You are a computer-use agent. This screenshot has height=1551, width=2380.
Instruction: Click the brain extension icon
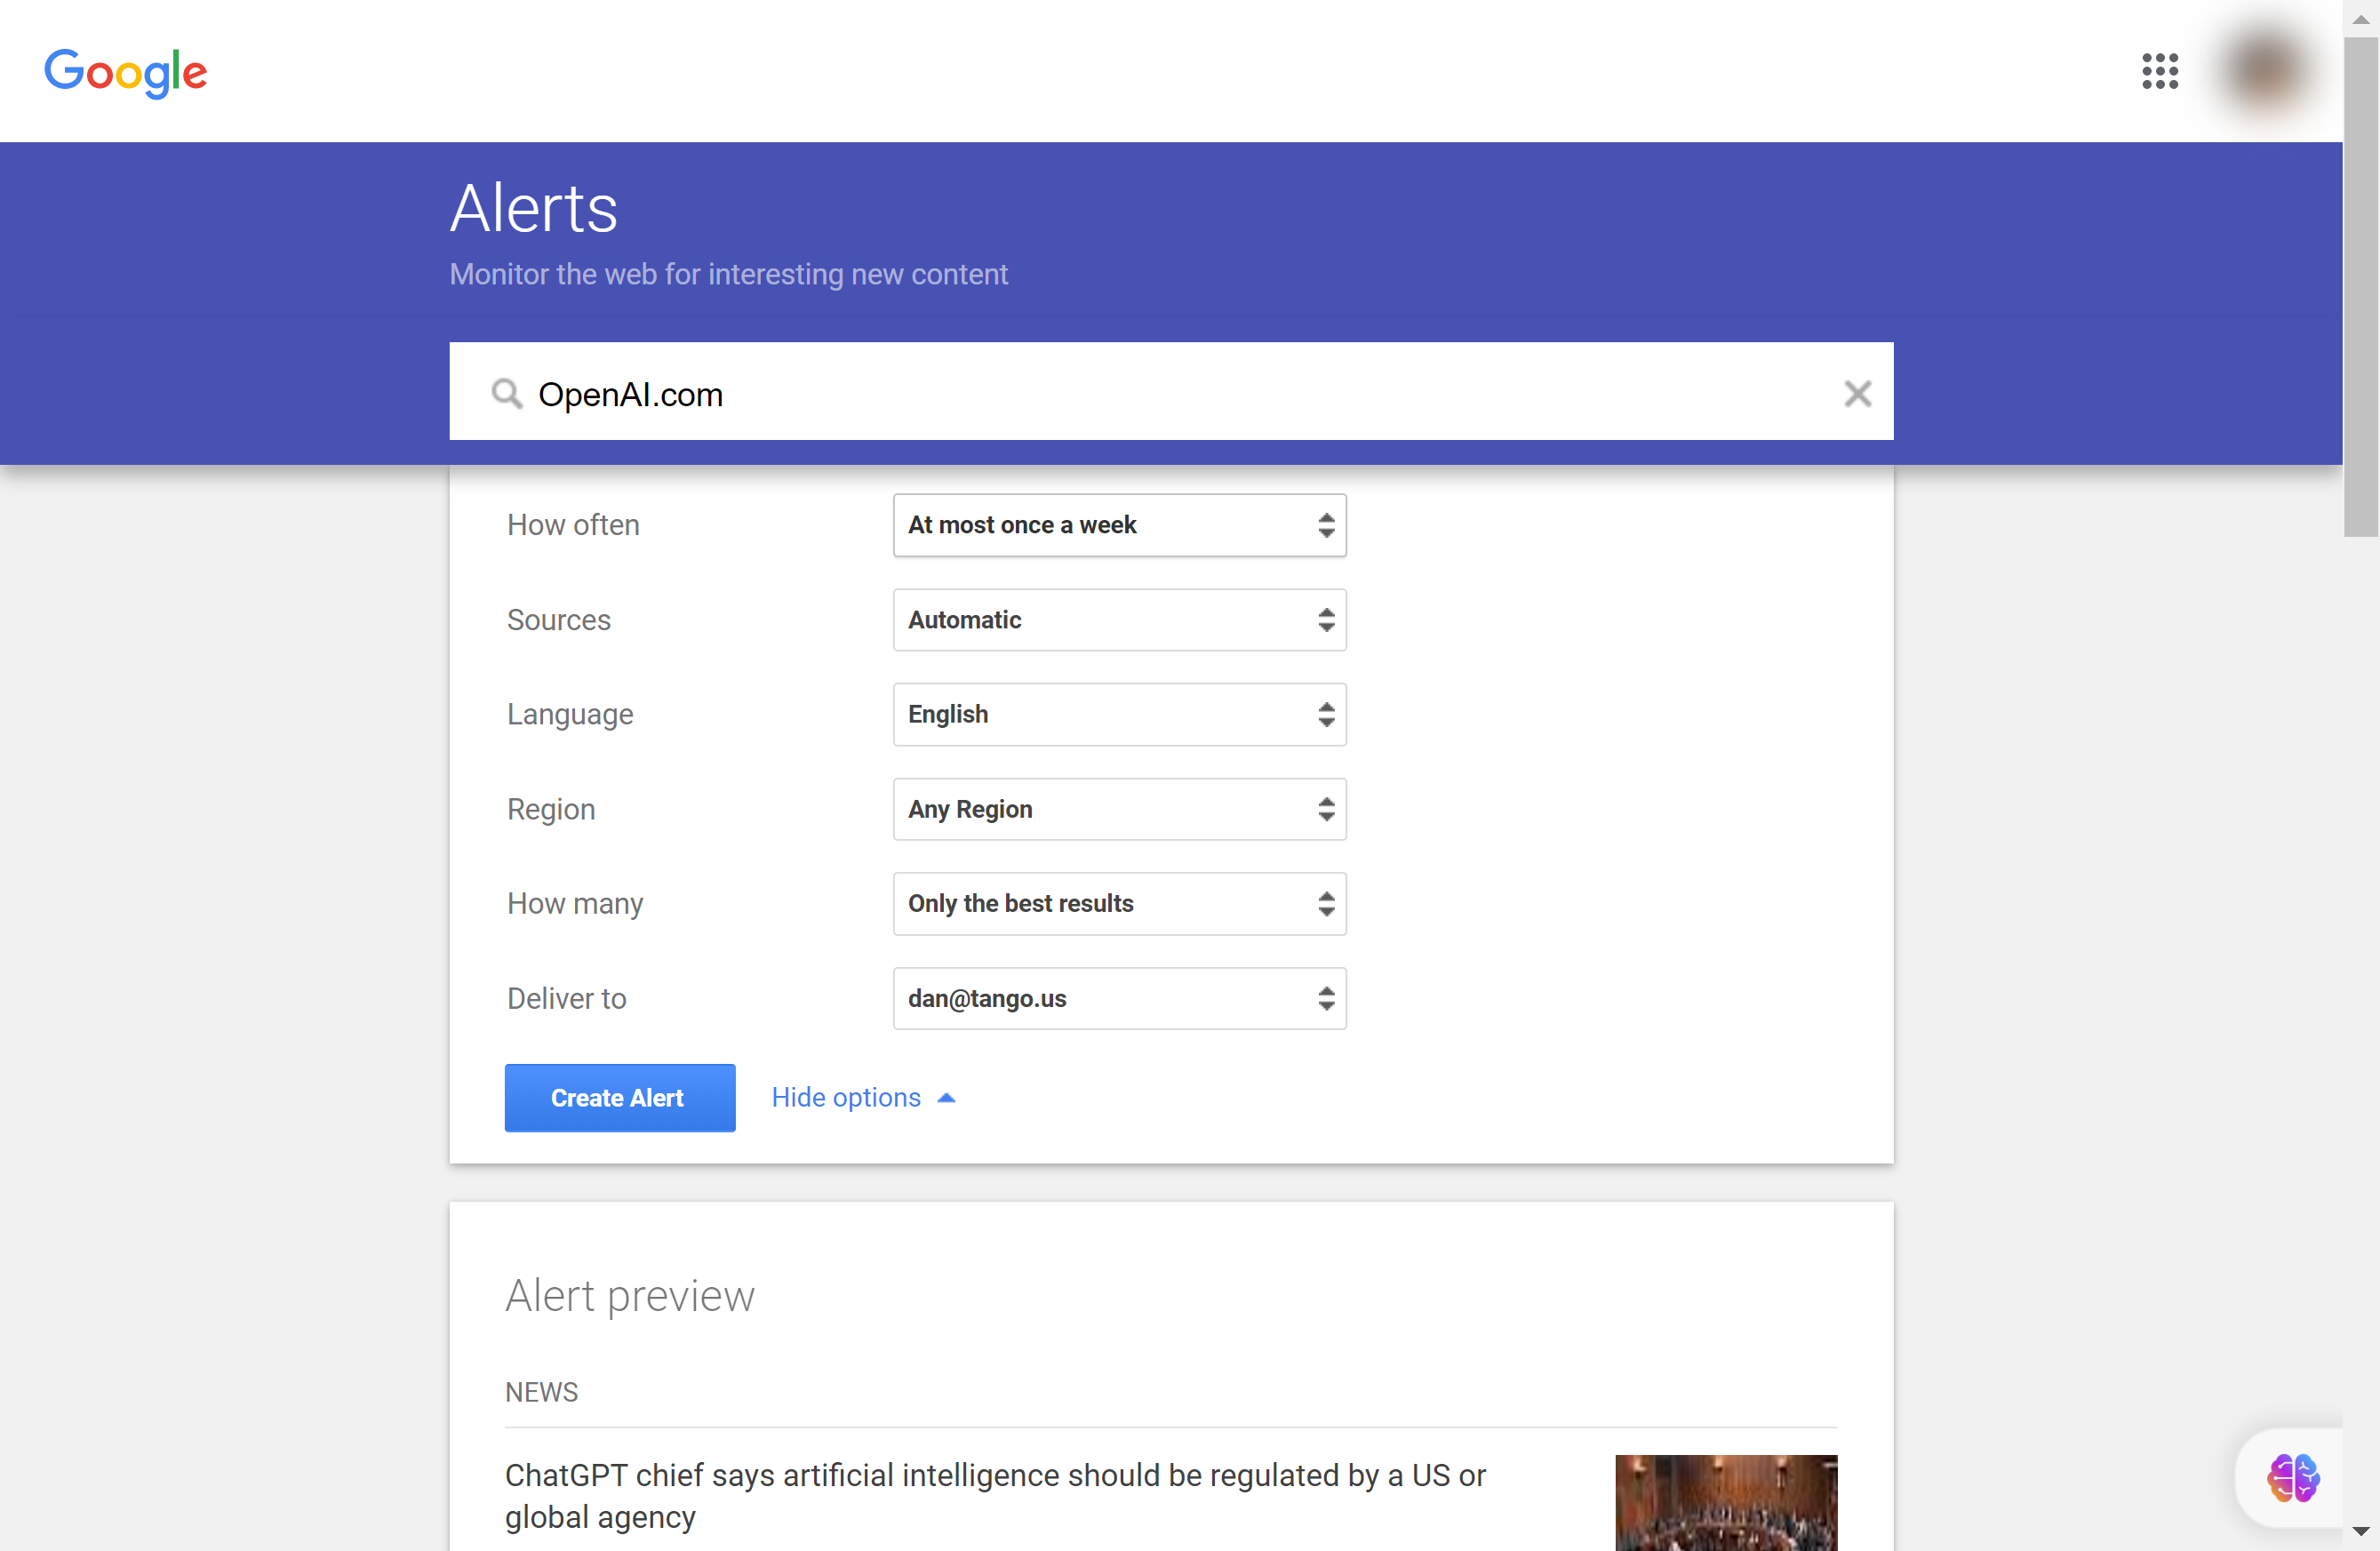coord(2293,1477)
